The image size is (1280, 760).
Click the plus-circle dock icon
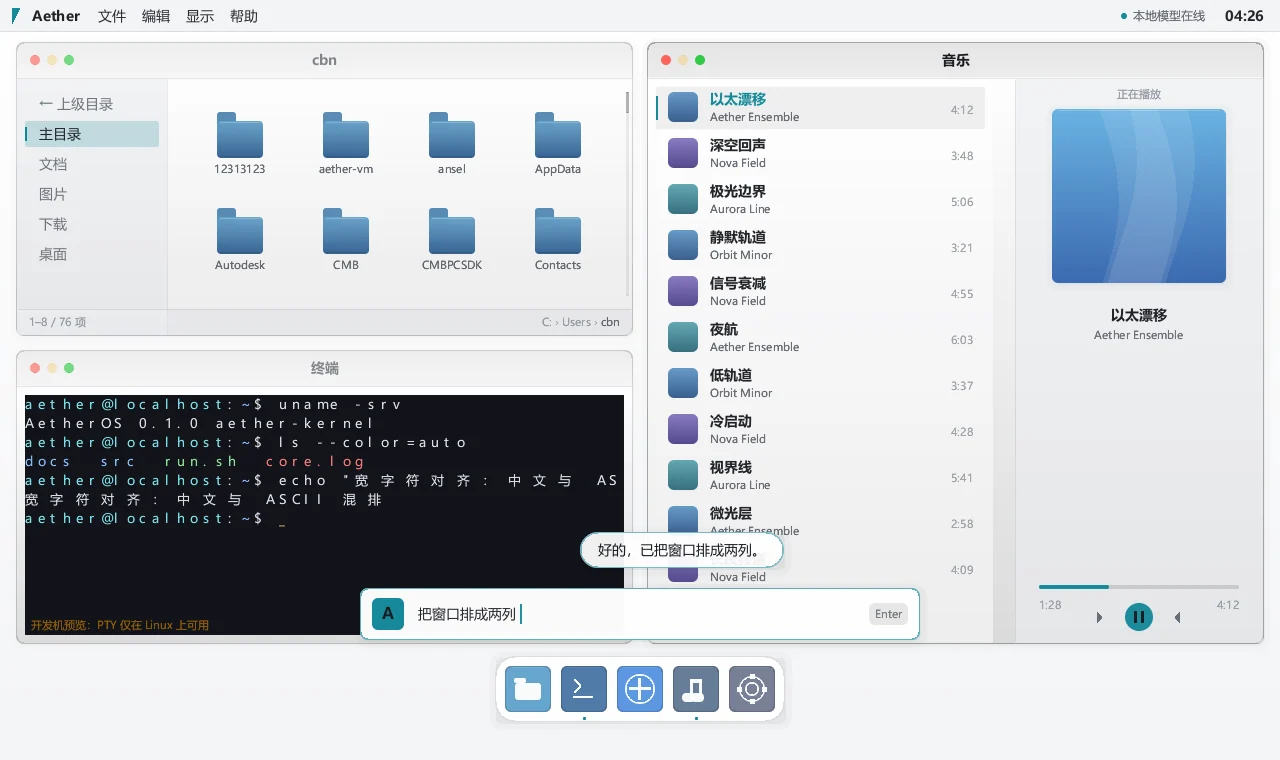coord(640,689)
